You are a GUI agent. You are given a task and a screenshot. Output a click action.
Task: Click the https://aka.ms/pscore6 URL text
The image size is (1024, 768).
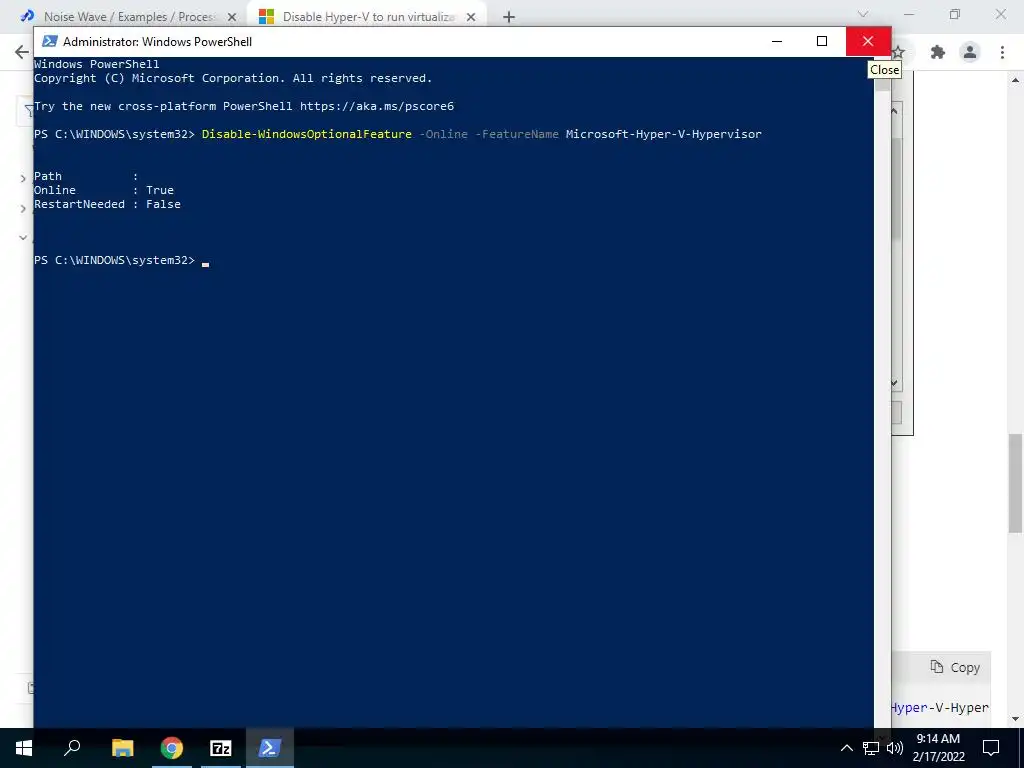click(377, 106)
